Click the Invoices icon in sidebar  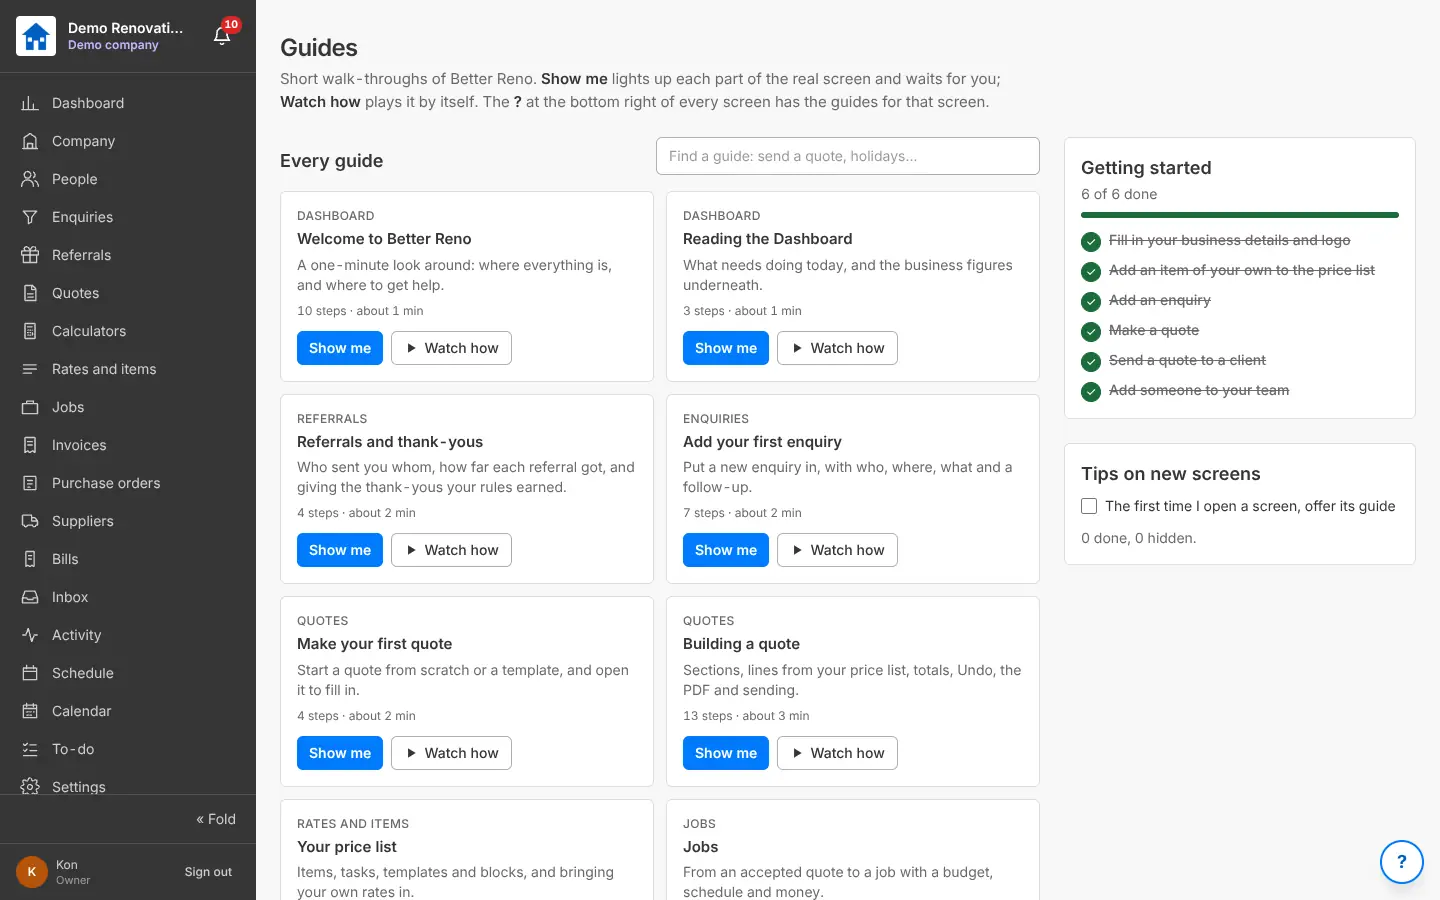30,445
